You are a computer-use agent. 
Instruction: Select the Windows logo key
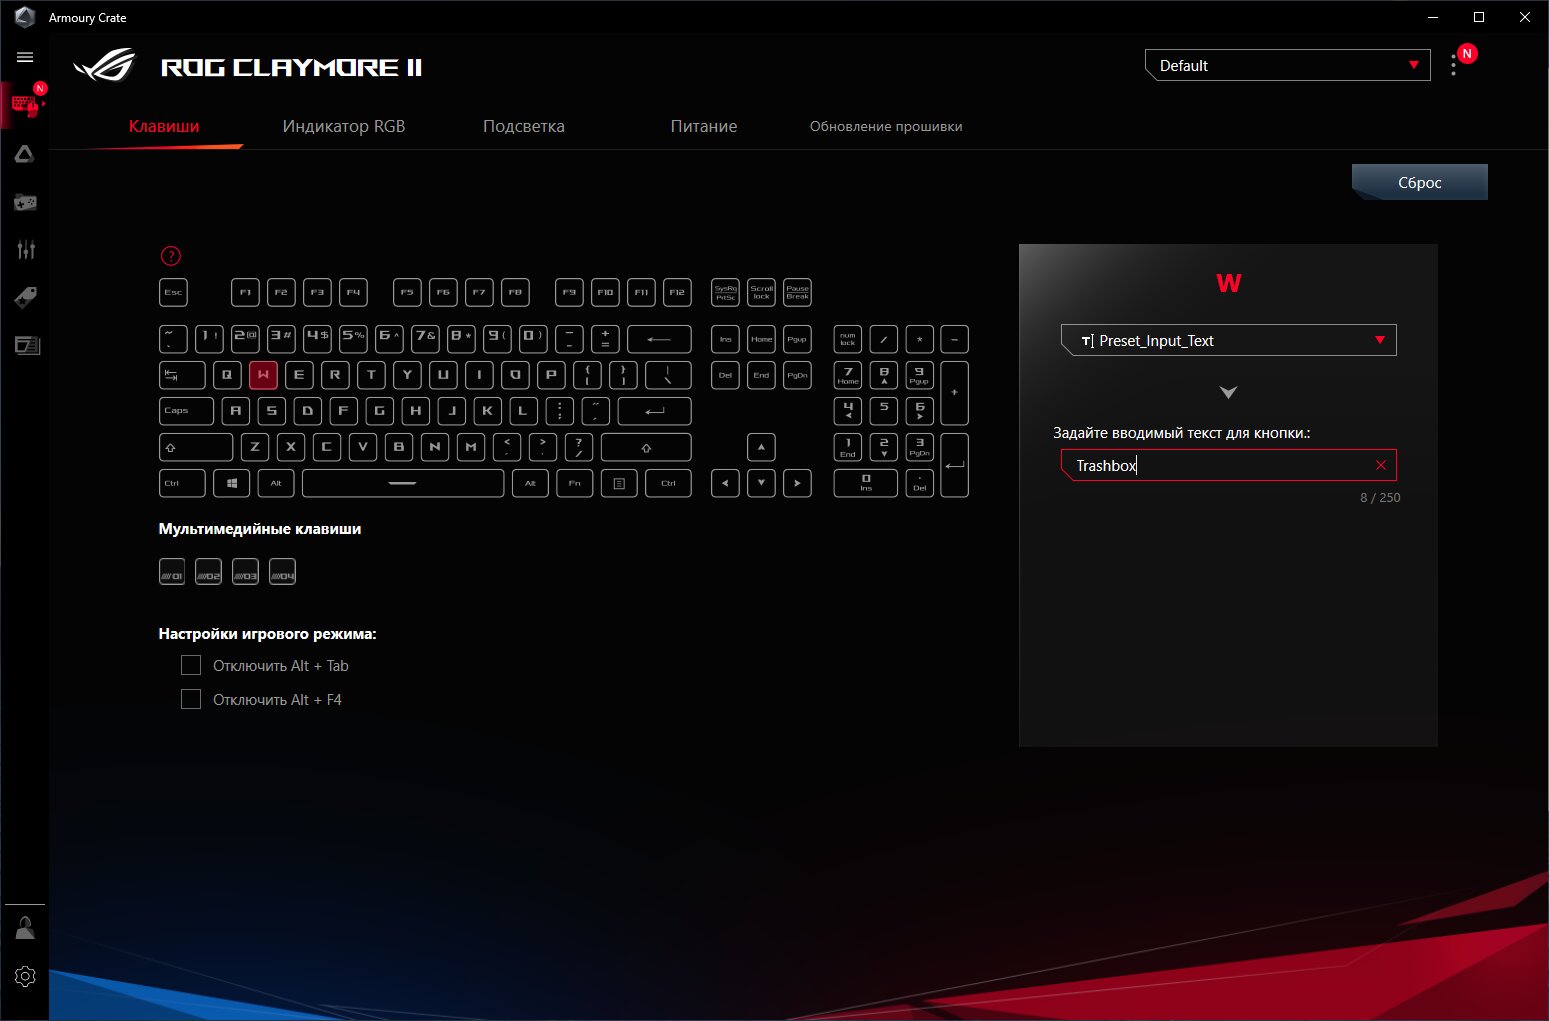[232, 483]
